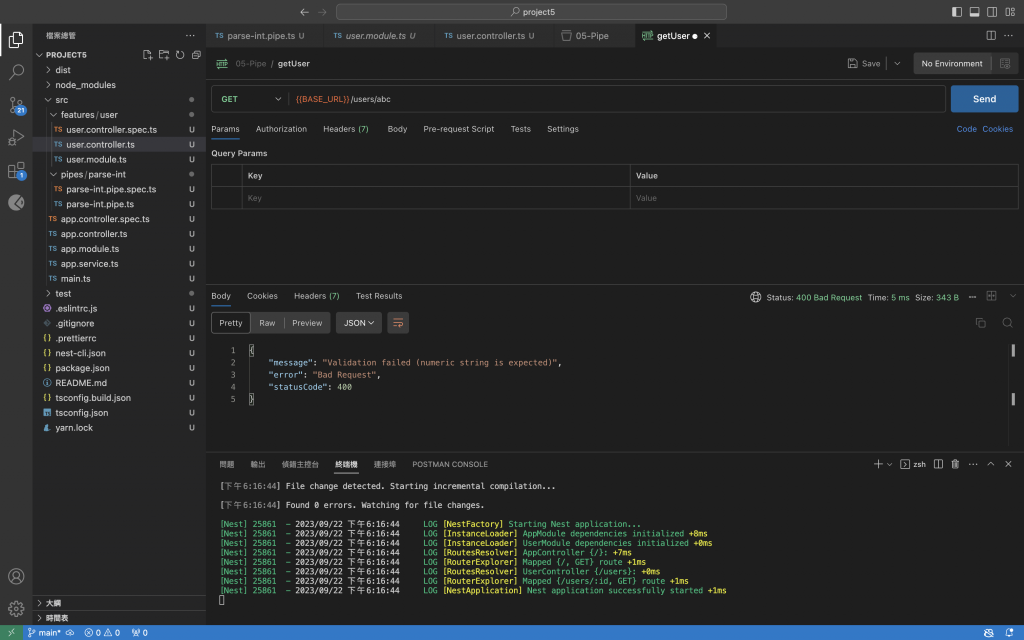This screenshot has width=1024, height=640.
Task: Toggle the primary sidebar layout button
Action: 956,11
